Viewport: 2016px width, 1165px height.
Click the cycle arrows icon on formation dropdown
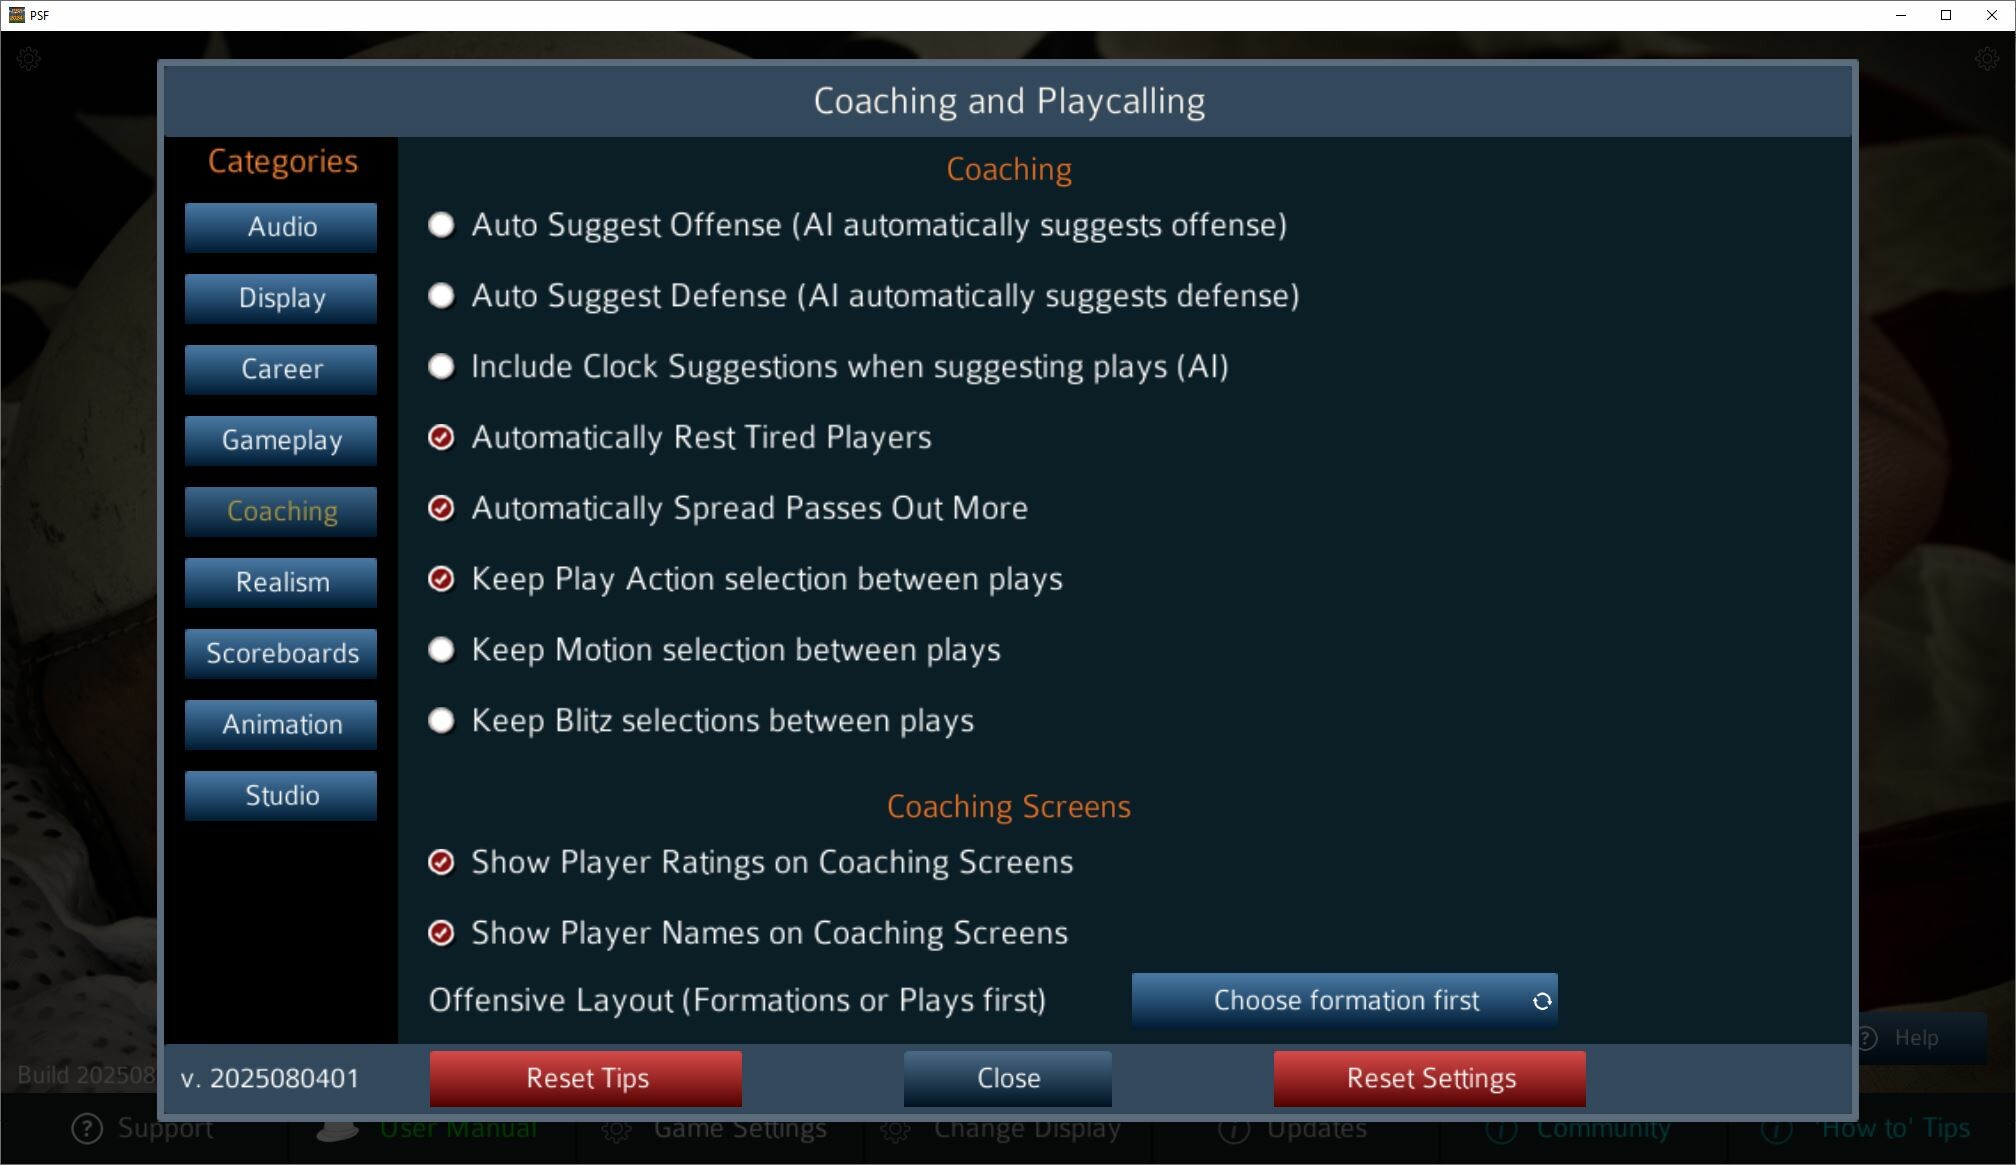point(1542,1001)
